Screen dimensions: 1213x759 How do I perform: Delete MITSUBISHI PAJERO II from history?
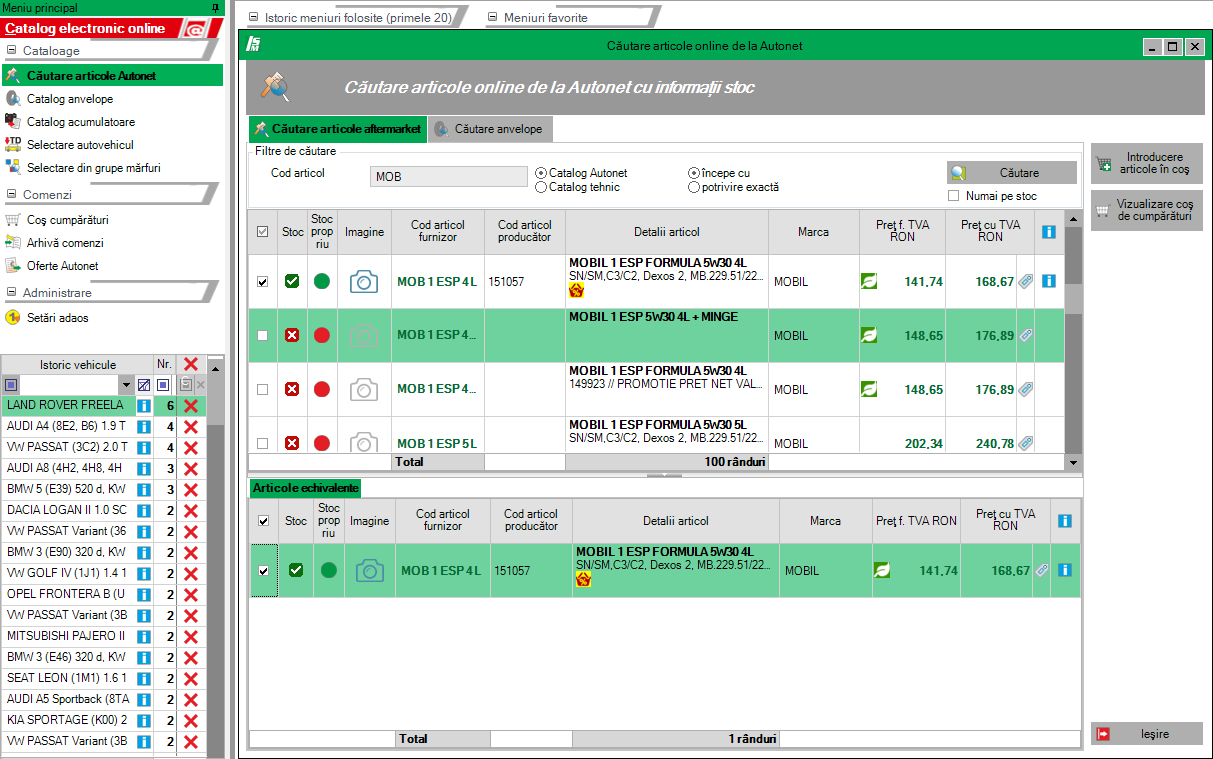click(190, 636)
